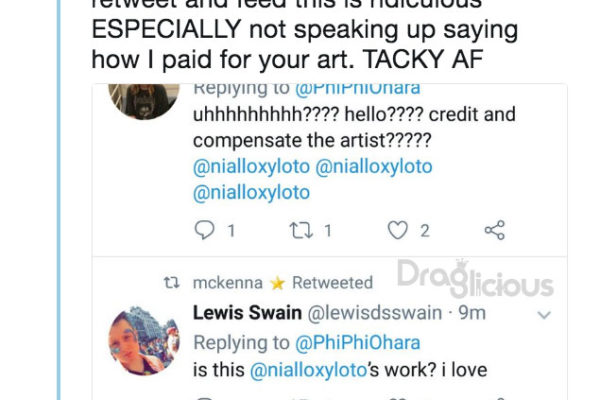Click the retweet arrows icon under the compensate tweet
The image size is (600, 400).
click(301, 230)
